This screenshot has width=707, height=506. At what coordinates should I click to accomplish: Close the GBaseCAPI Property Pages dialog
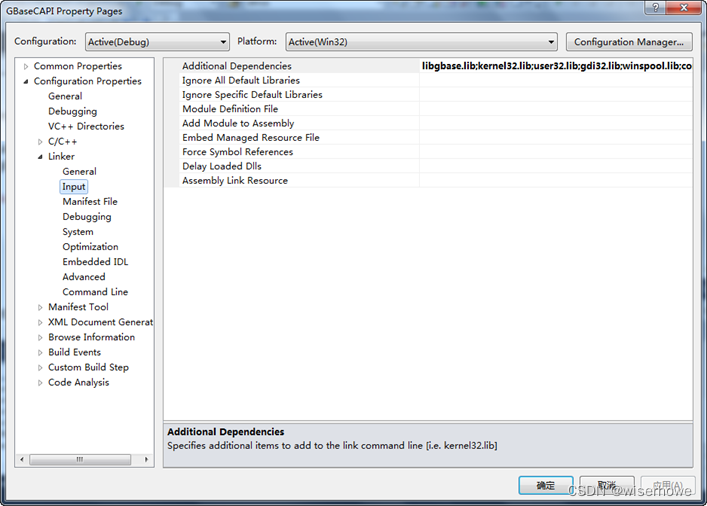tap(684, 8)
